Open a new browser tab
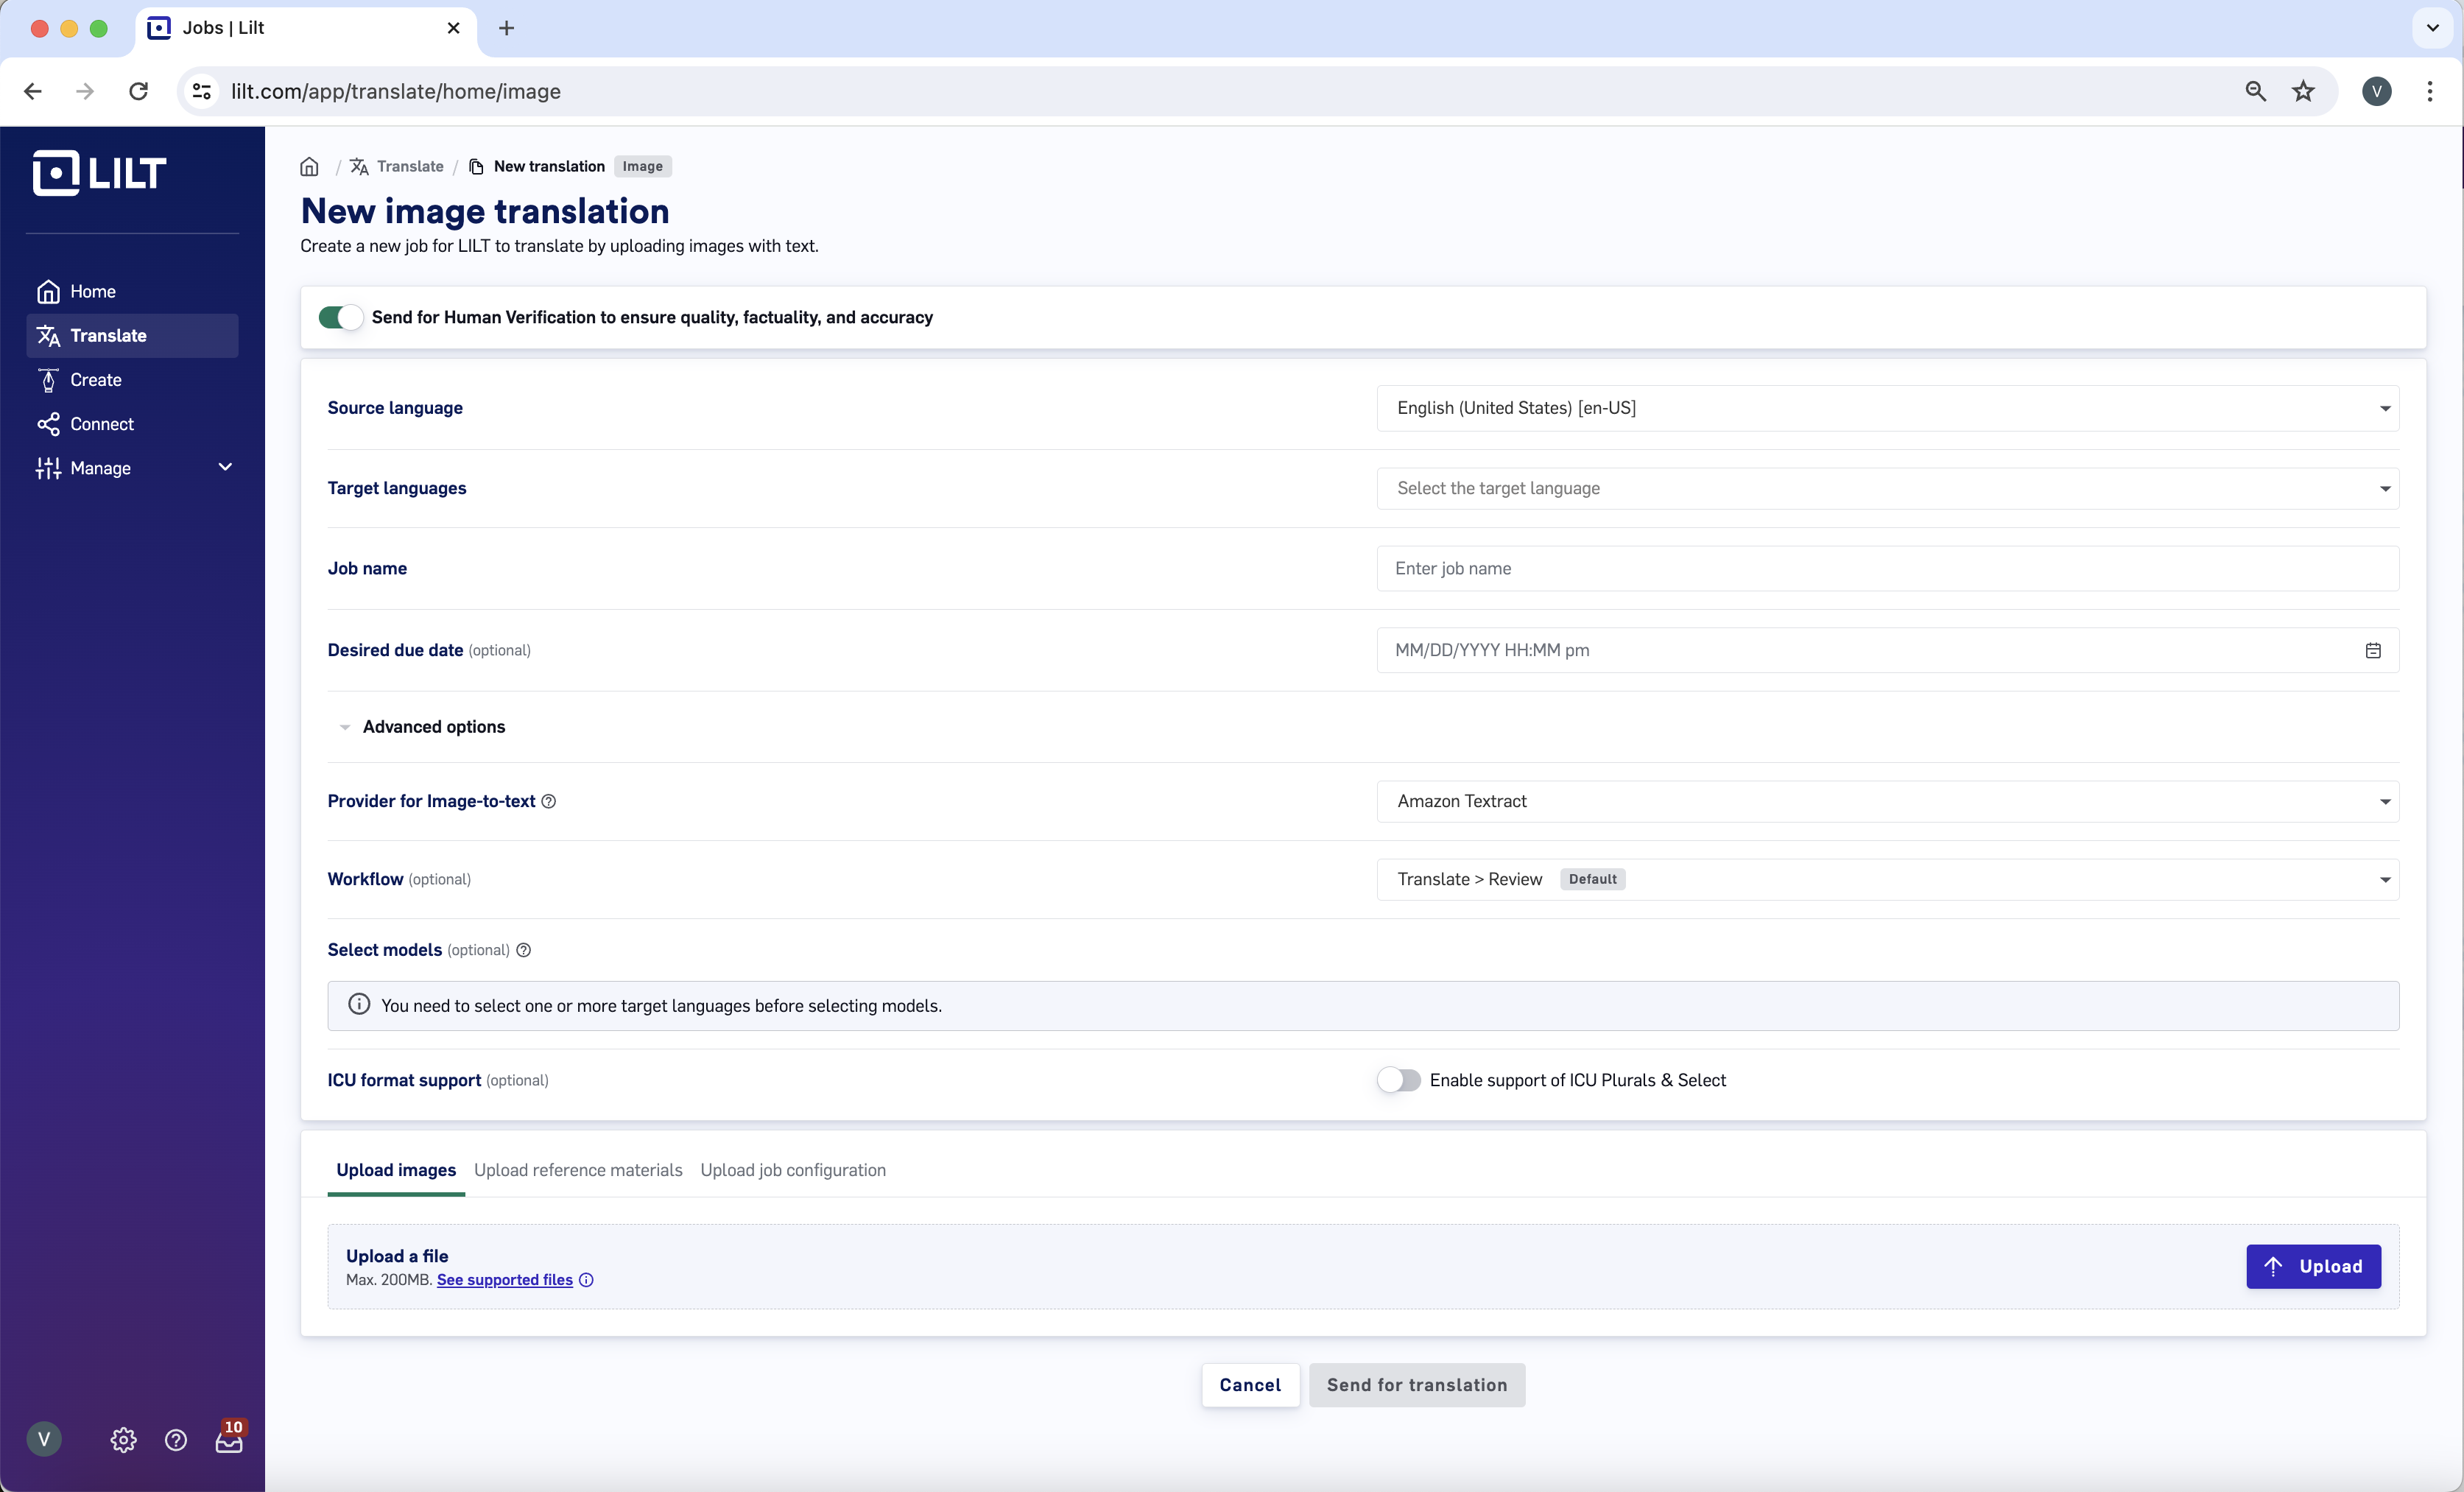Image resolution: width=2464 pixels, height=1492 pixels. coord(506,28)
